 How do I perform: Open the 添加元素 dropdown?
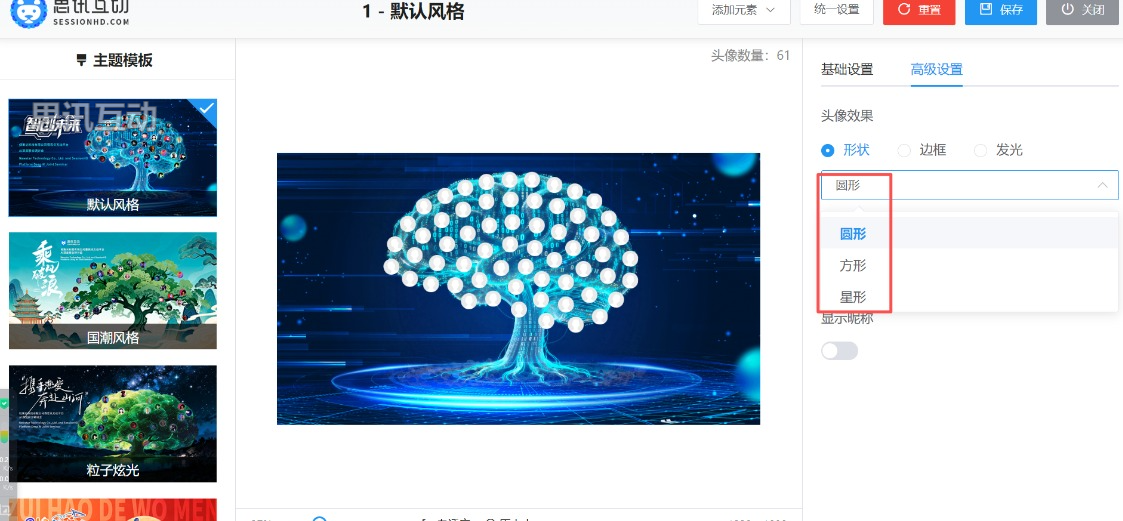[744, 10]
